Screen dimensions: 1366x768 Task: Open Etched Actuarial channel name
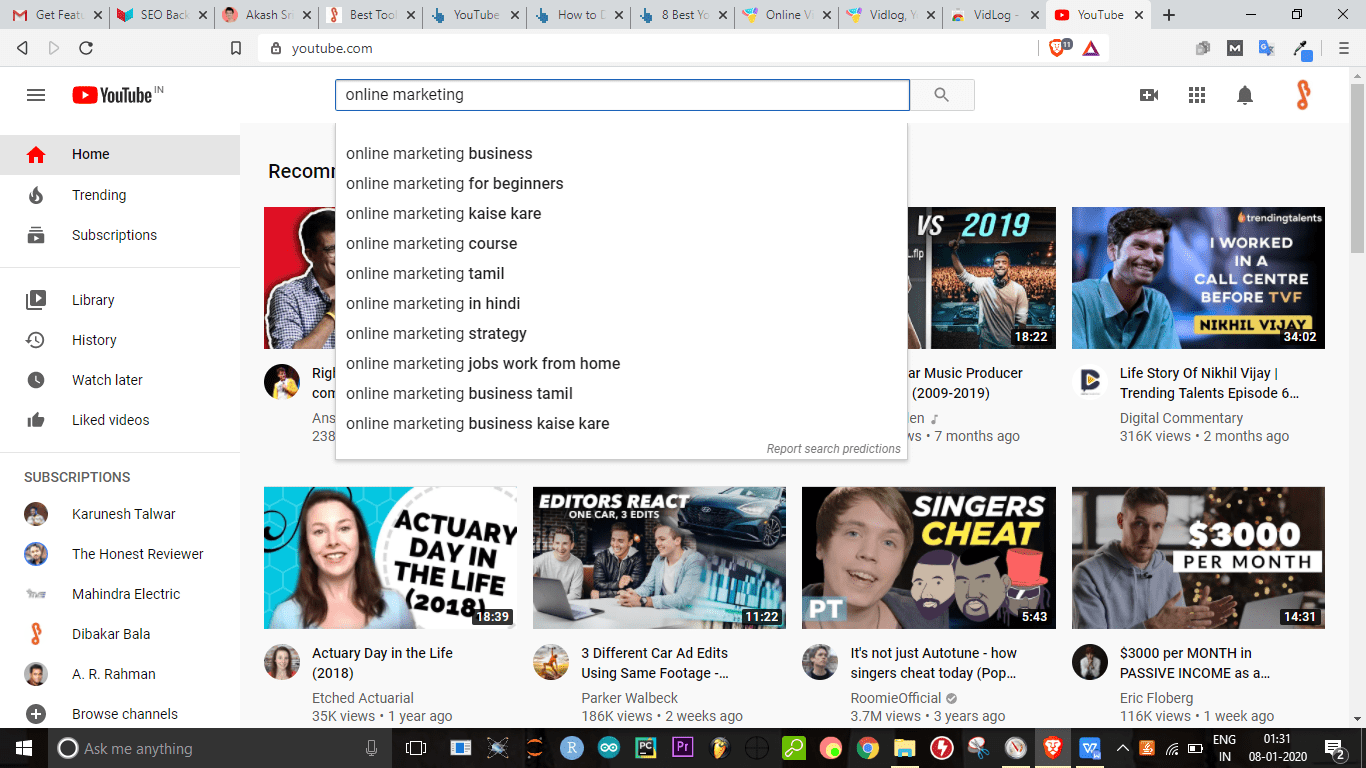363,698
